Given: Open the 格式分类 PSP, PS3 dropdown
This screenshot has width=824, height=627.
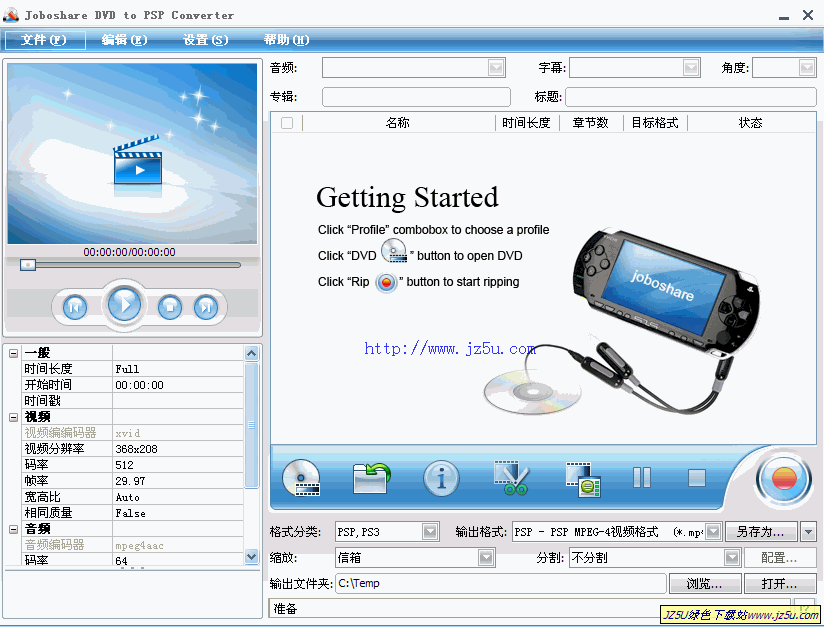Looking at the screenshot, I should (430, 532).
